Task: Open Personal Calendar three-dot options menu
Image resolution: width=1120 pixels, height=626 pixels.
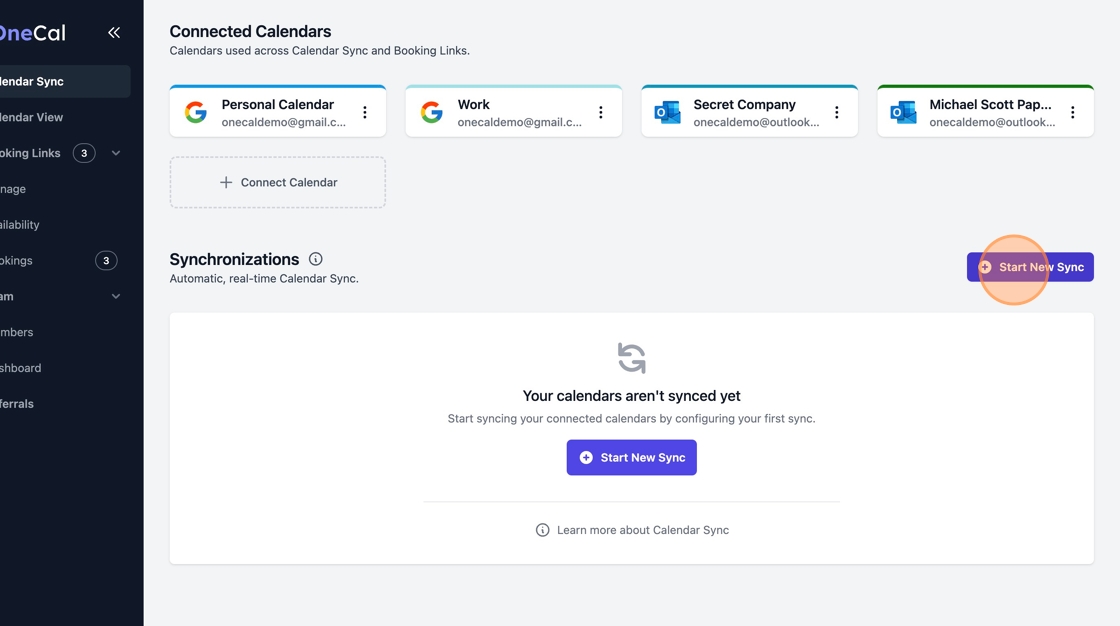Action: tap(365, 113)
